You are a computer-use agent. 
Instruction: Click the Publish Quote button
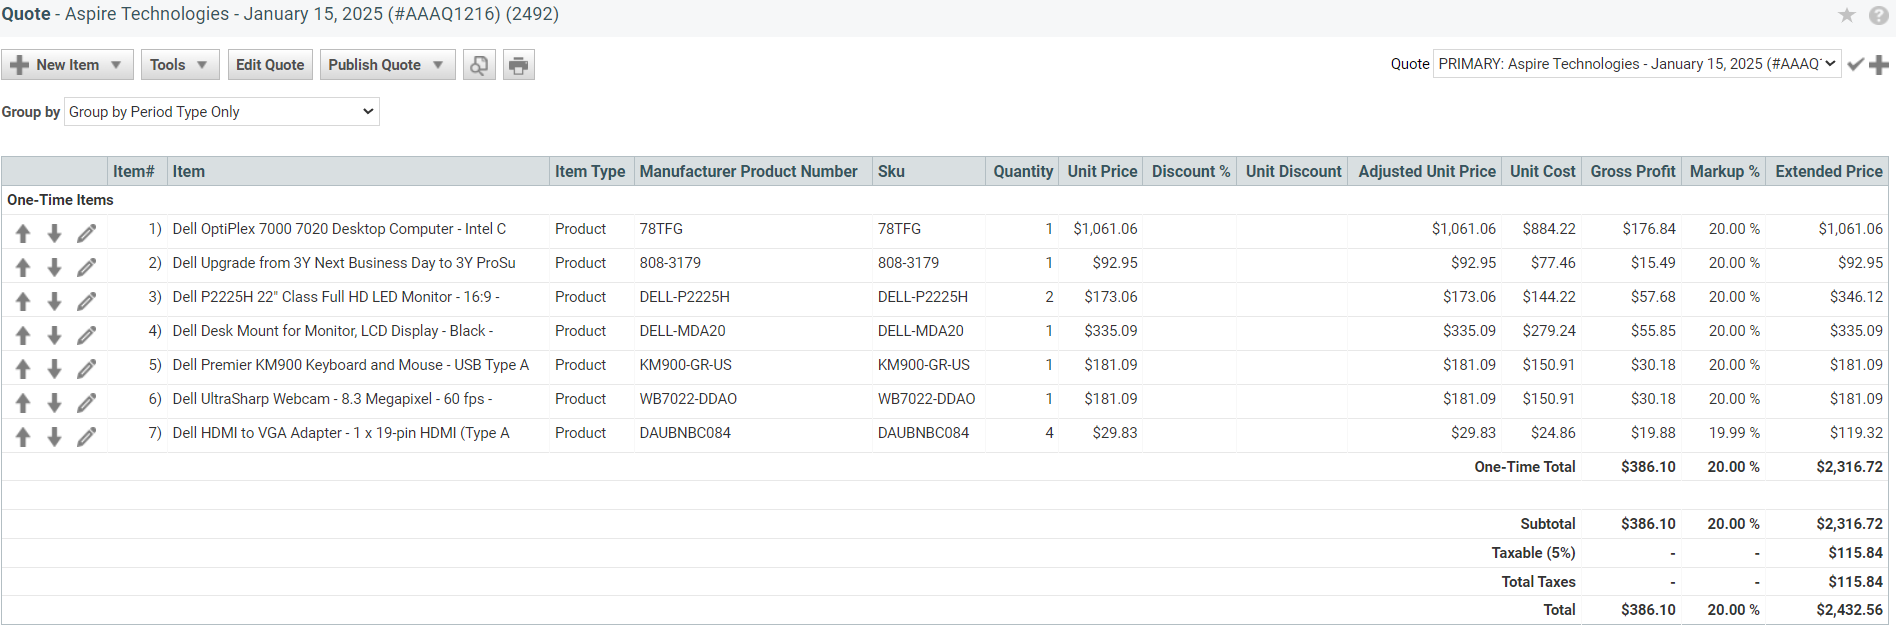386,65
